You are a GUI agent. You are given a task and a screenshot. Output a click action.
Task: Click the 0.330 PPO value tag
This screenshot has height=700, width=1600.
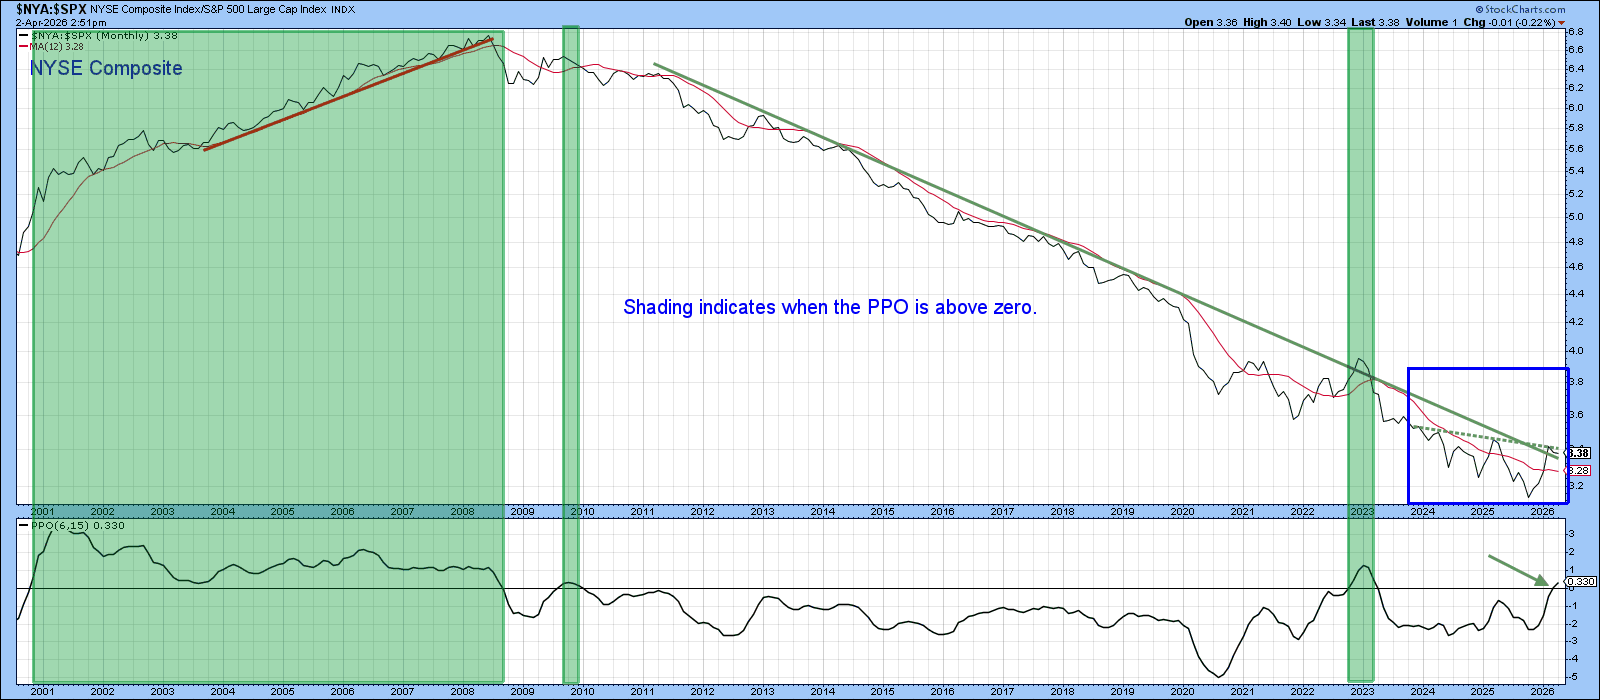point(1581,581)
